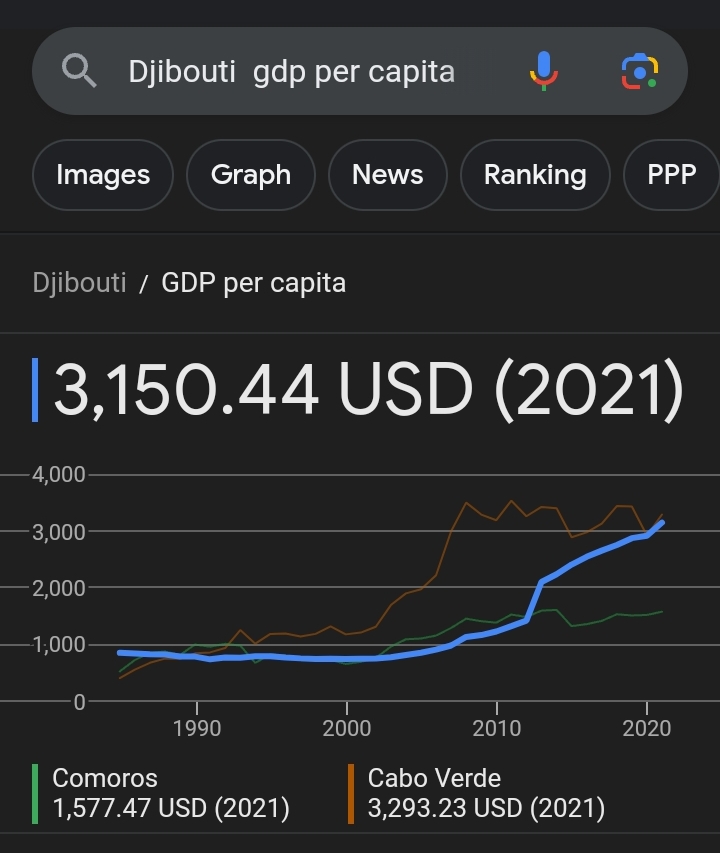Image resolution: width=720 pixels, height=853 pixels.
Task: Select the Graph filter chip
Action: [251, 175]
